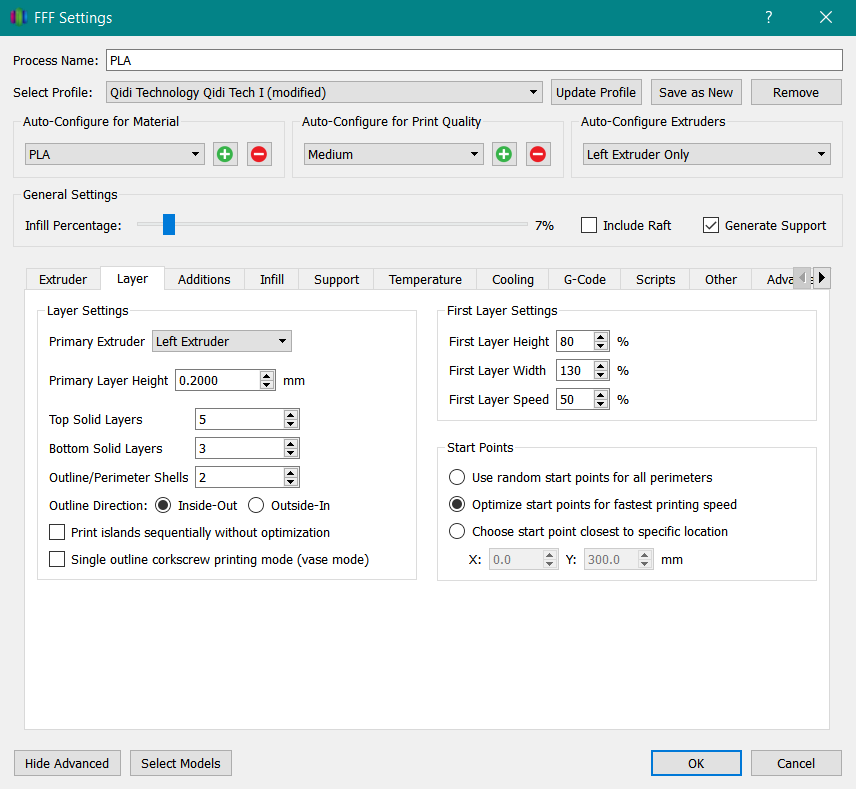Viewport: 856px width, 789px height.
Task: Add a print quality preset via green plus
Action: coord(504,155)
